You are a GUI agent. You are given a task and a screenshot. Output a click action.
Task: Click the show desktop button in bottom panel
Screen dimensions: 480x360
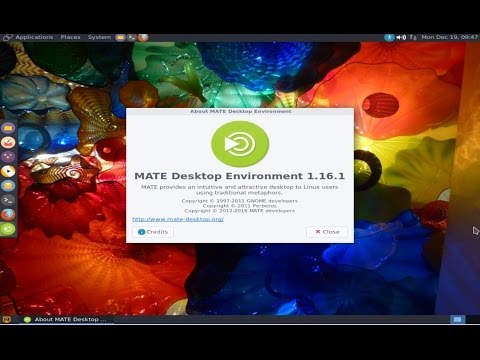coord(7,319)
